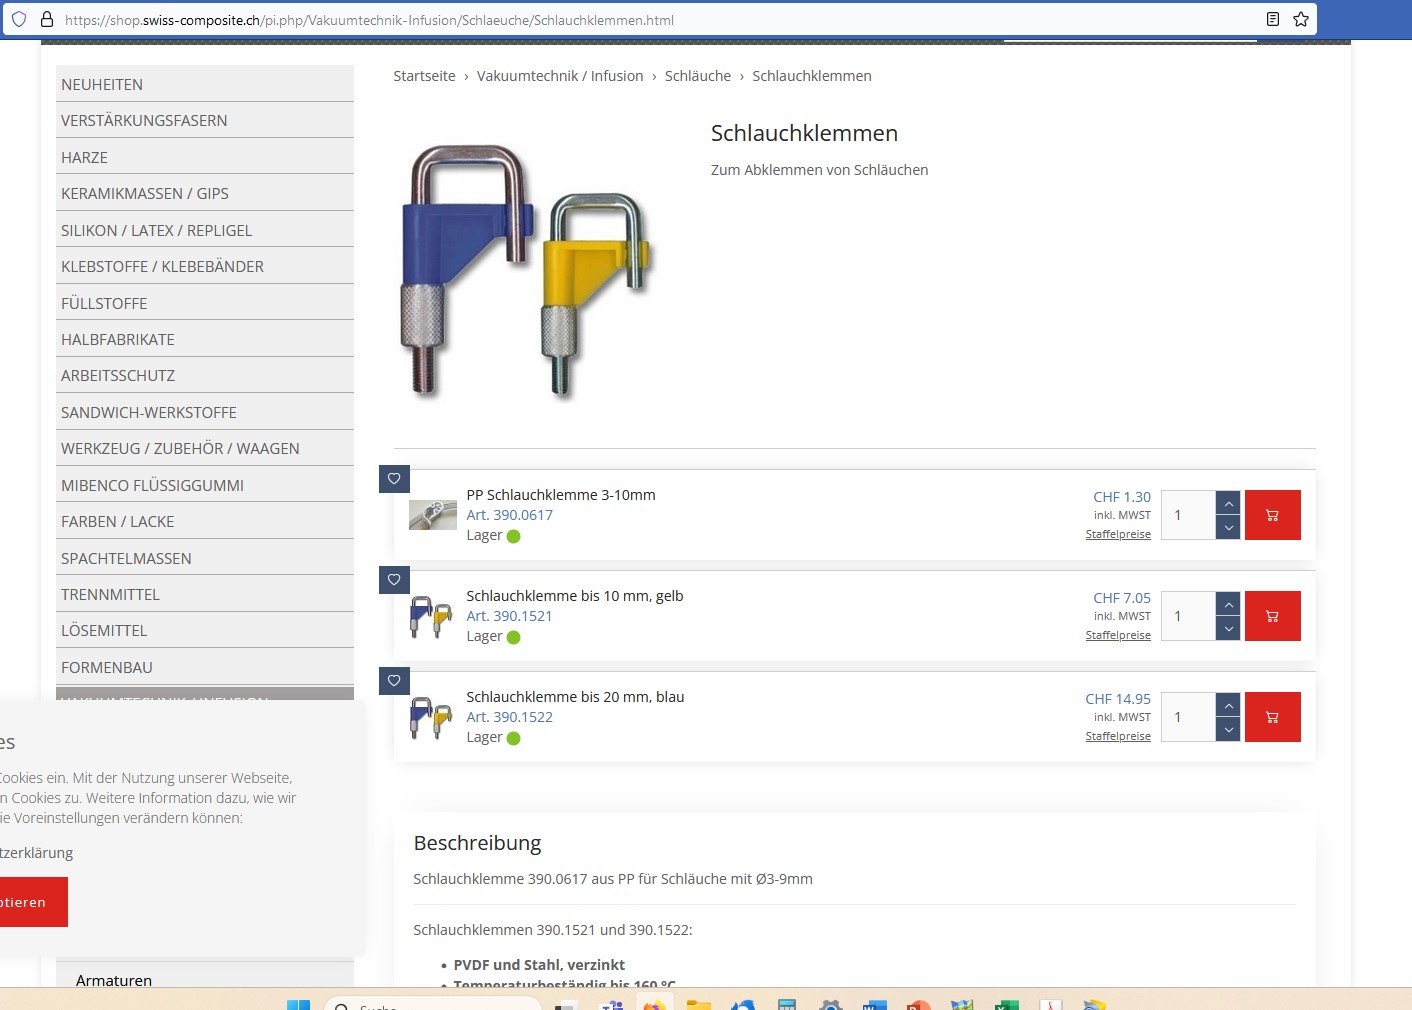The image size is (1412, 1010).
Task: Add Schlauchklemme gelb to shopping cart
Action: click(x=1272, y=616)
